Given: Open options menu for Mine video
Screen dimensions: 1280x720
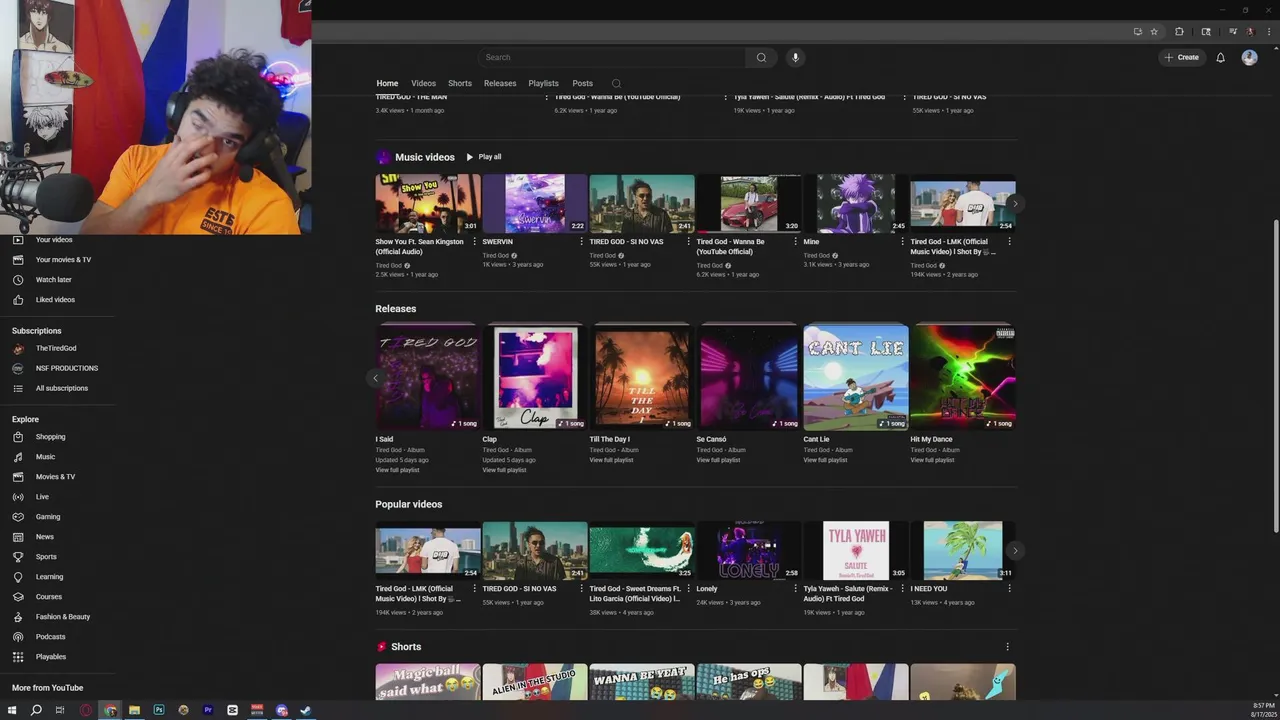Looking at the screenshot, I should tap(902, 241).
